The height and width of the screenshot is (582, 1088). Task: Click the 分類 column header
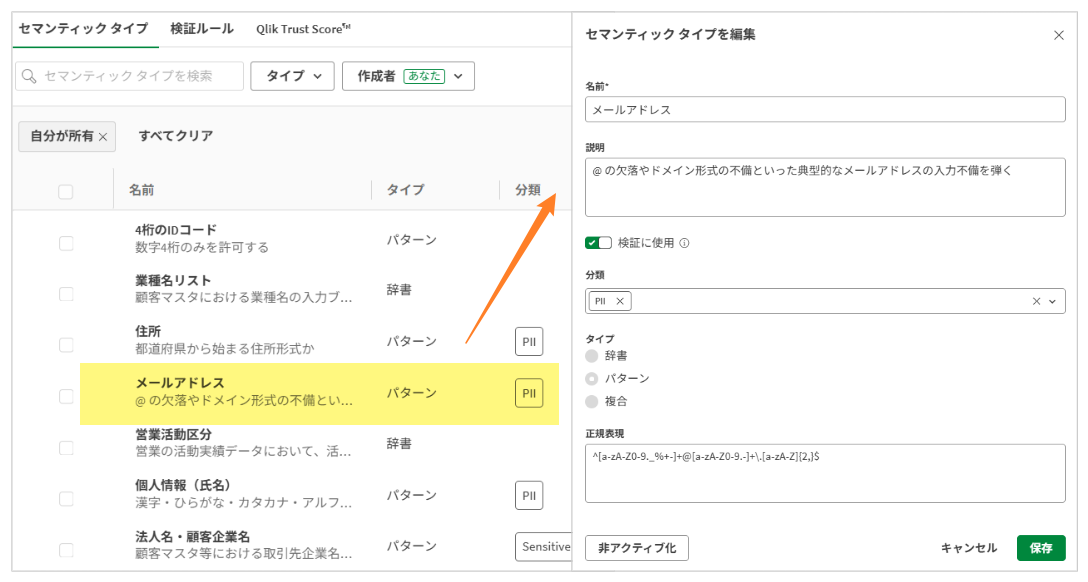tap(527, 190)
